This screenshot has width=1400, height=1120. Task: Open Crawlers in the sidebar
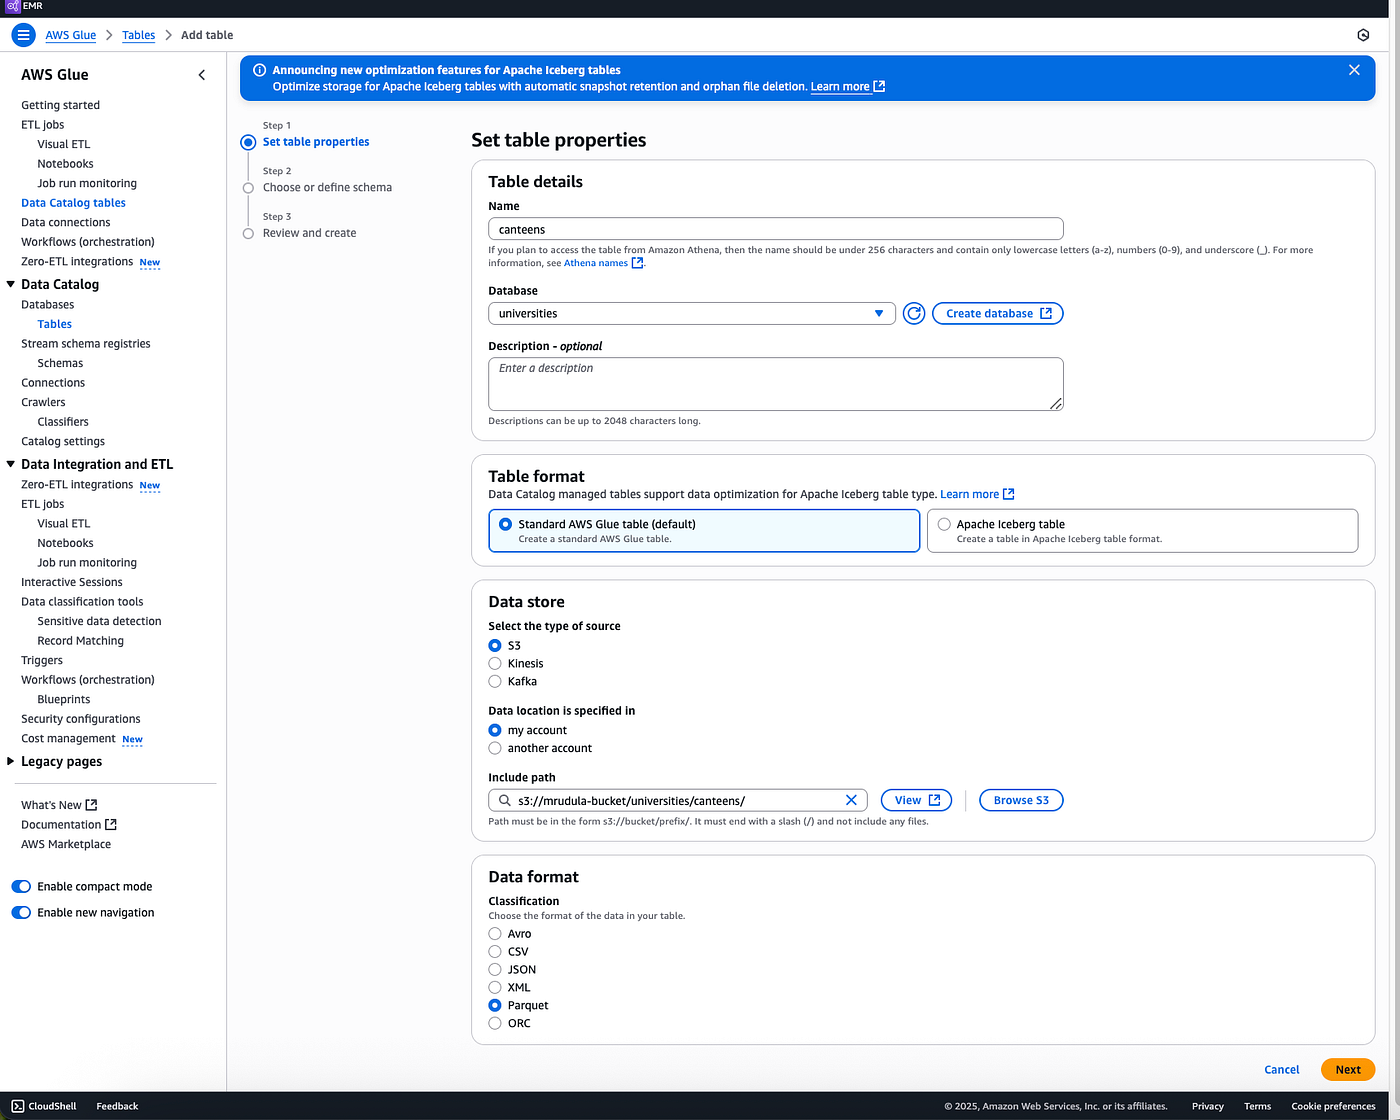coord(43,403)
